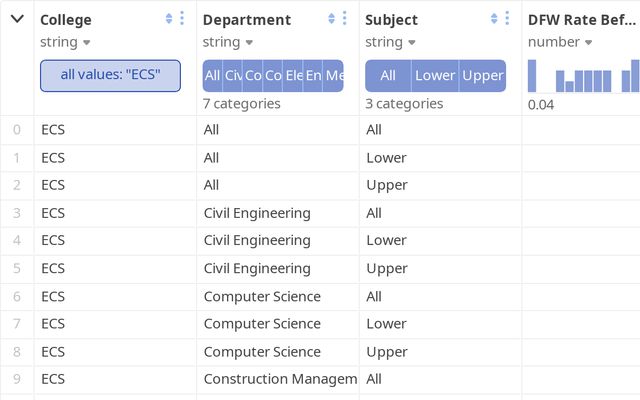The height and width of the screenshot is (400, 640).
Task: Collapse the table header chevron
Action: click(x=17, y=19)
